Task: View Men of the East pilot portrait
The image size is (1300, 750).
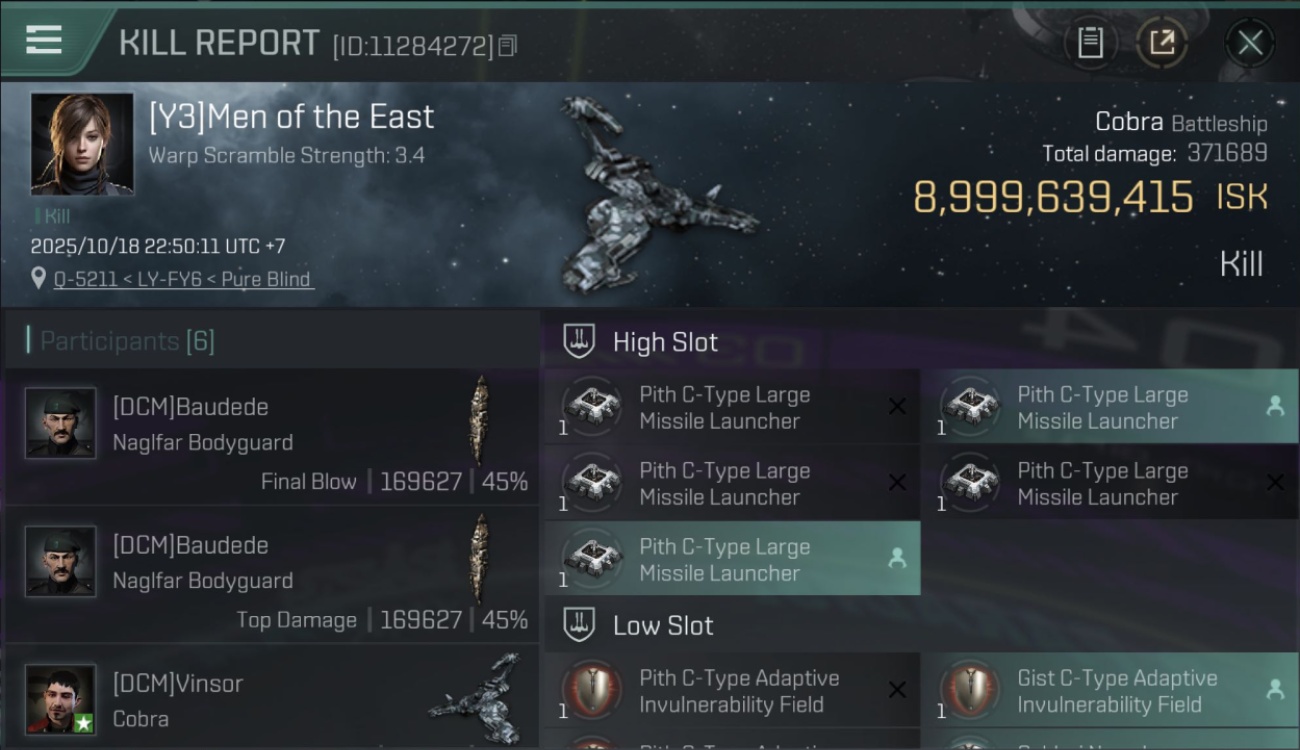Action: (x=82, y=144)
